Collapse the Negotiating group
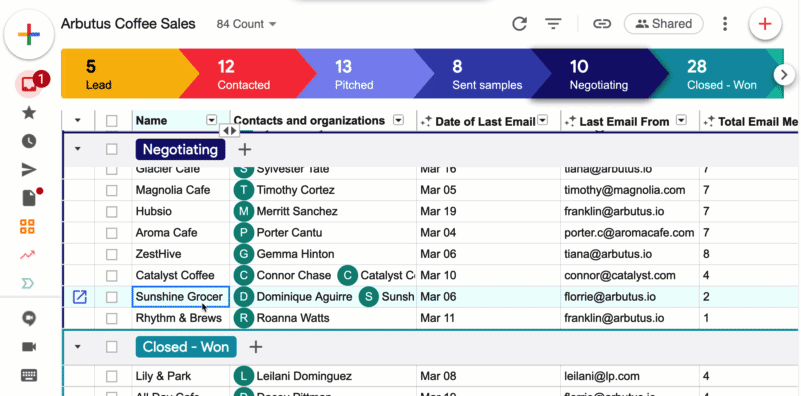This screenshot has width=801, height=396. pos(78,149)
